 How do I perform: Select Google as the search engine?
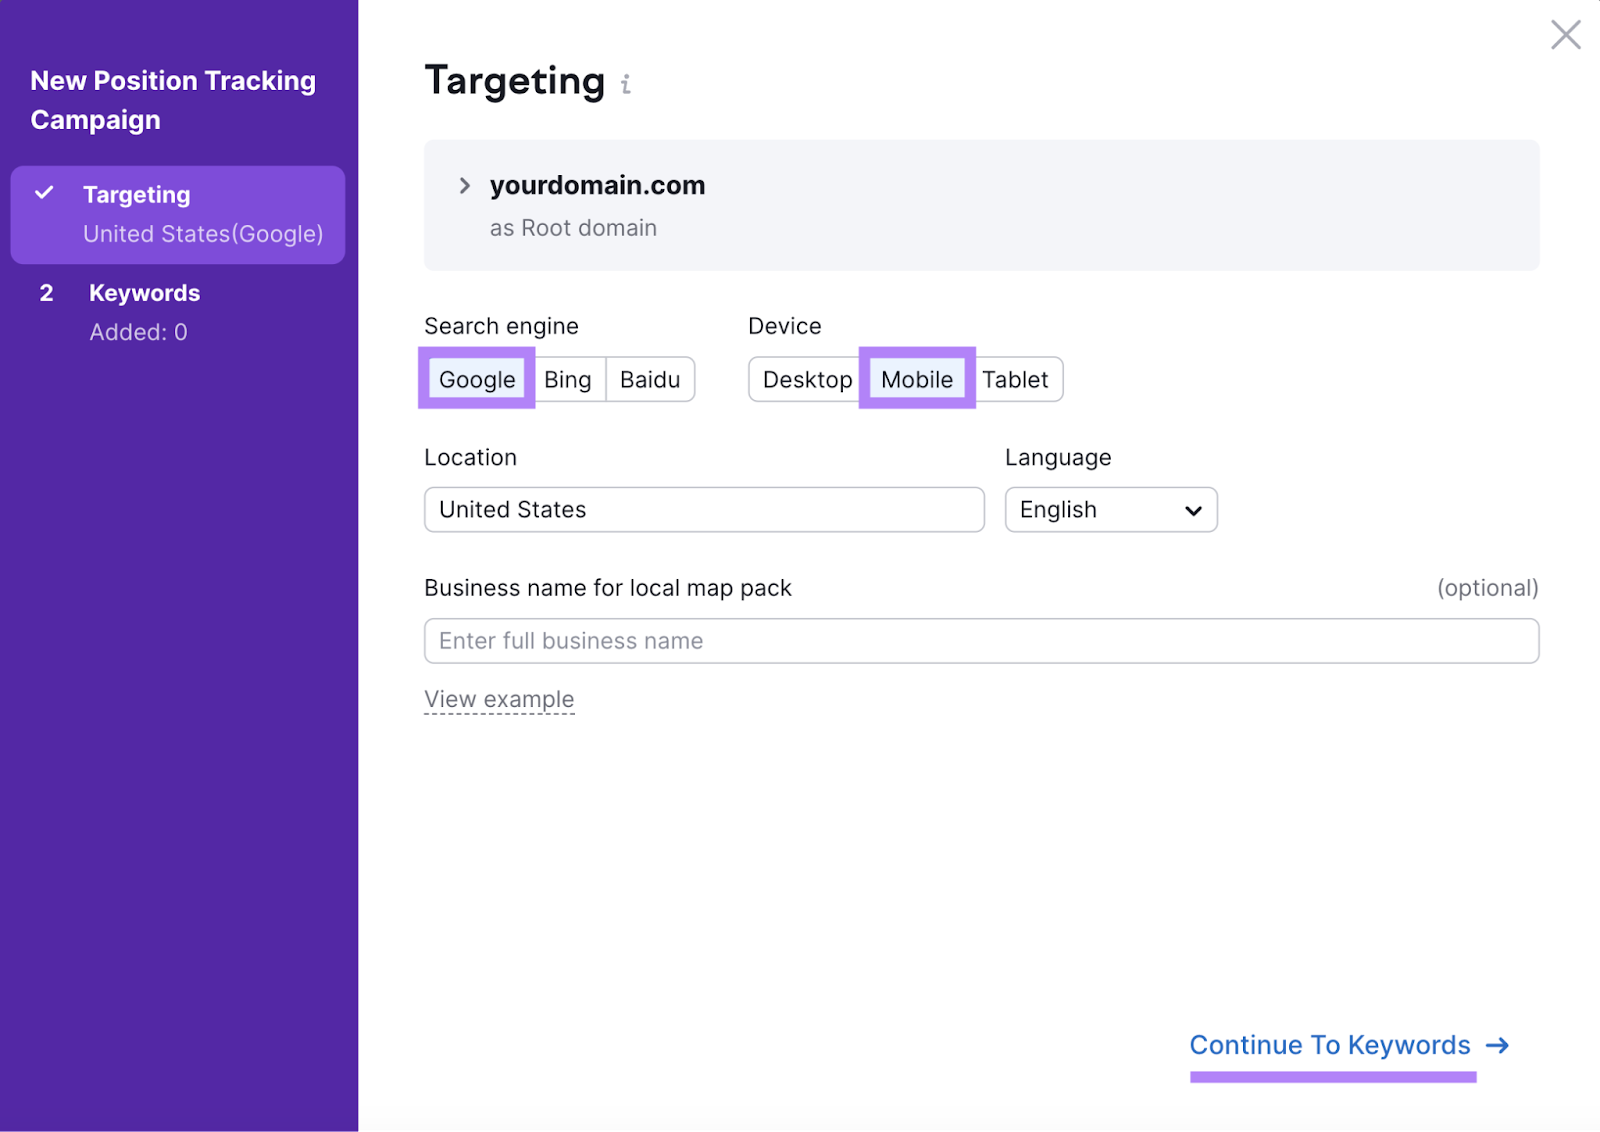477,380
